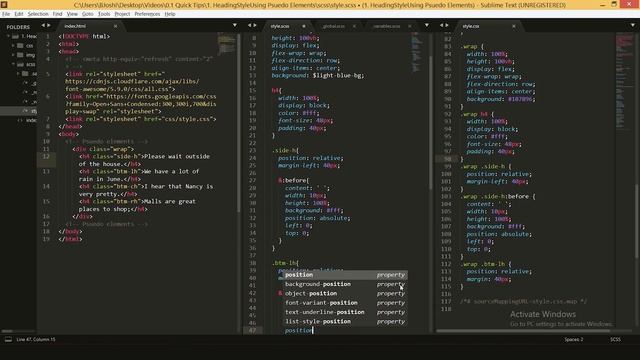Click horizontal scrollbar under style.css pane
Screen dimensions: 640x360
click(x=523, y=331)
